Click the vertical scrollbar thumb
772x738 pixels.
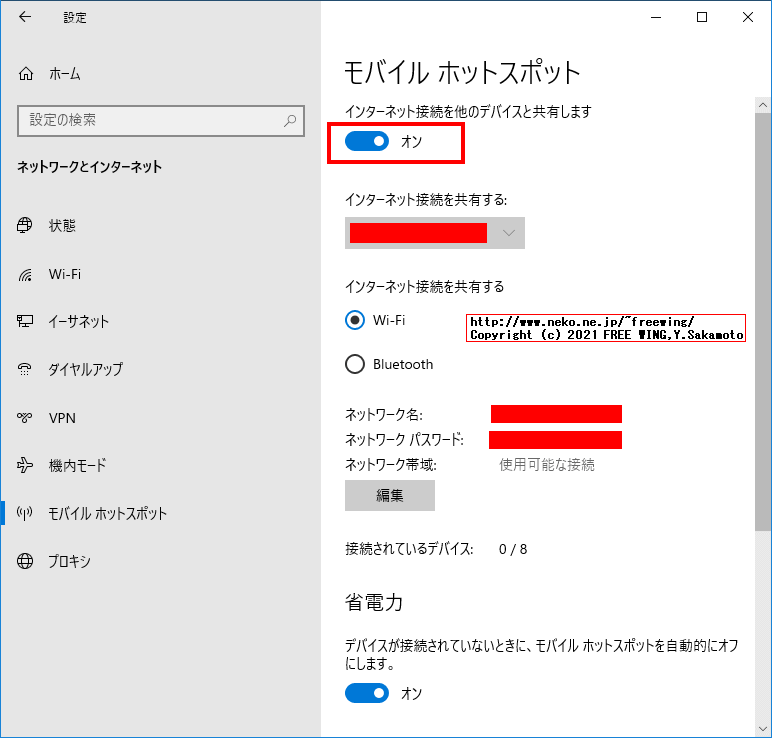[763, 321]
